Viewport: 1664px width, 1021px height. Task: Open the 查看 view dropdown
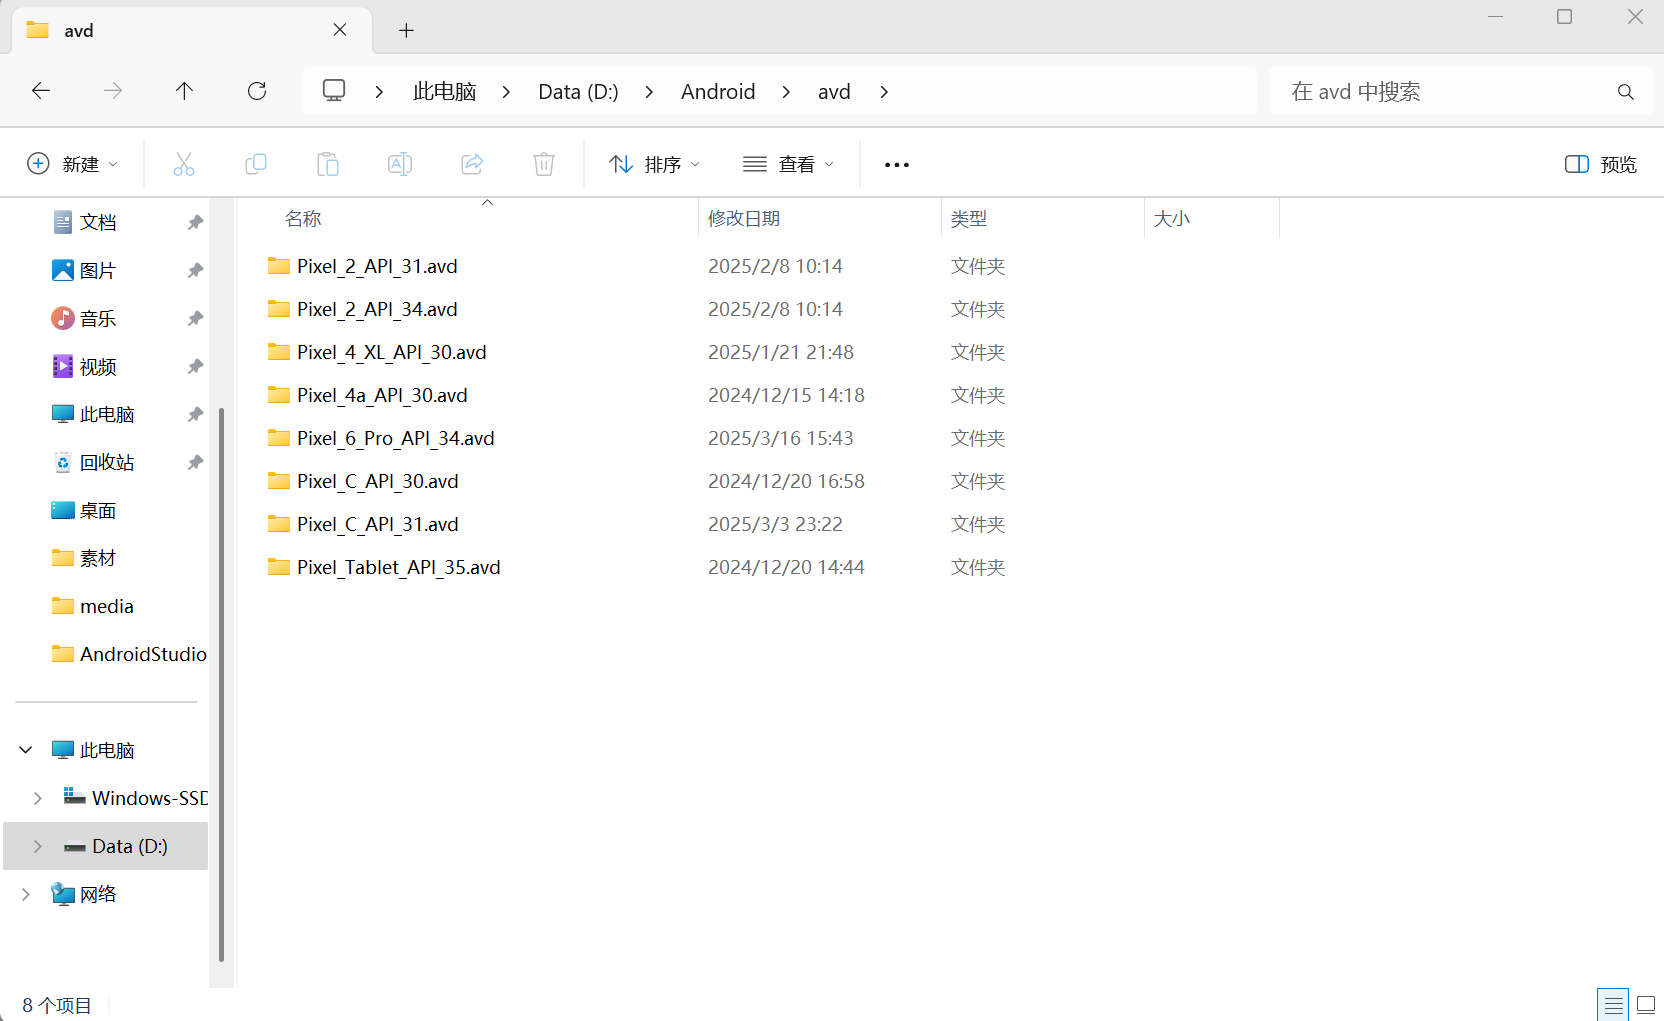tap(788, 164)
